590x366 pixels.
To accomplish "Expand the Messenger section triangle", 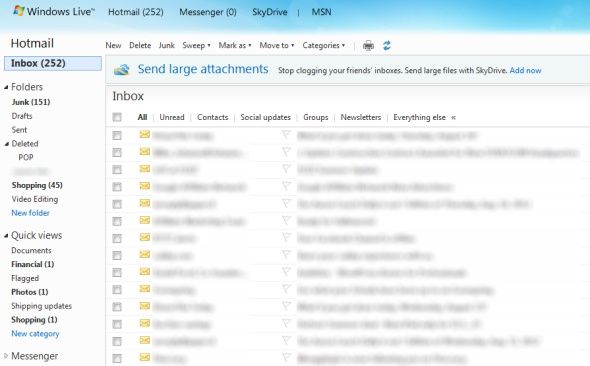I will [x=6, y=355].
